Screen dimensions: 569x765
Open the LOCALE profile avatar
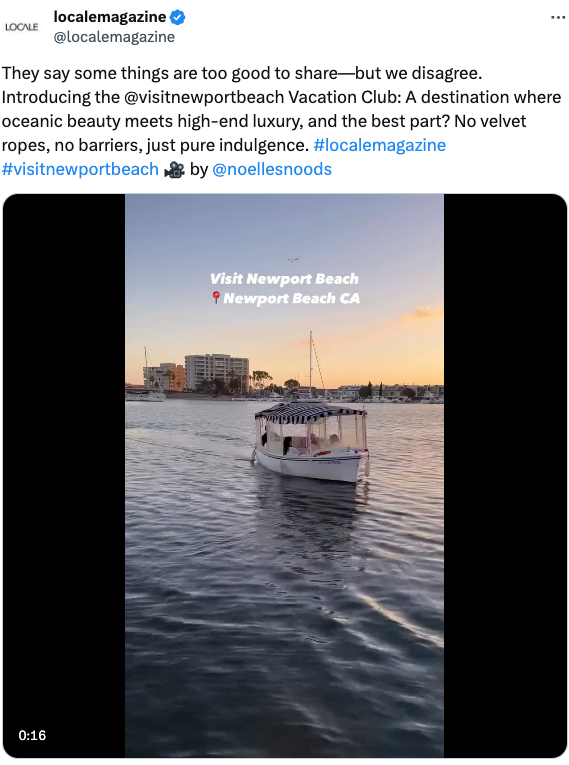click(21, 27)
